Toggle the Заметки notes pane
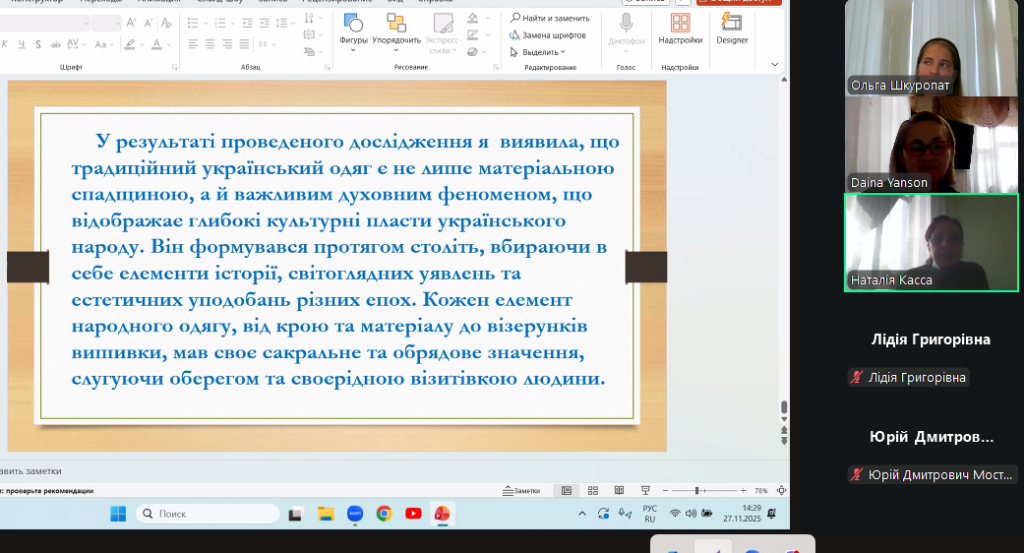1024x553 pixels. coord(520,491)
